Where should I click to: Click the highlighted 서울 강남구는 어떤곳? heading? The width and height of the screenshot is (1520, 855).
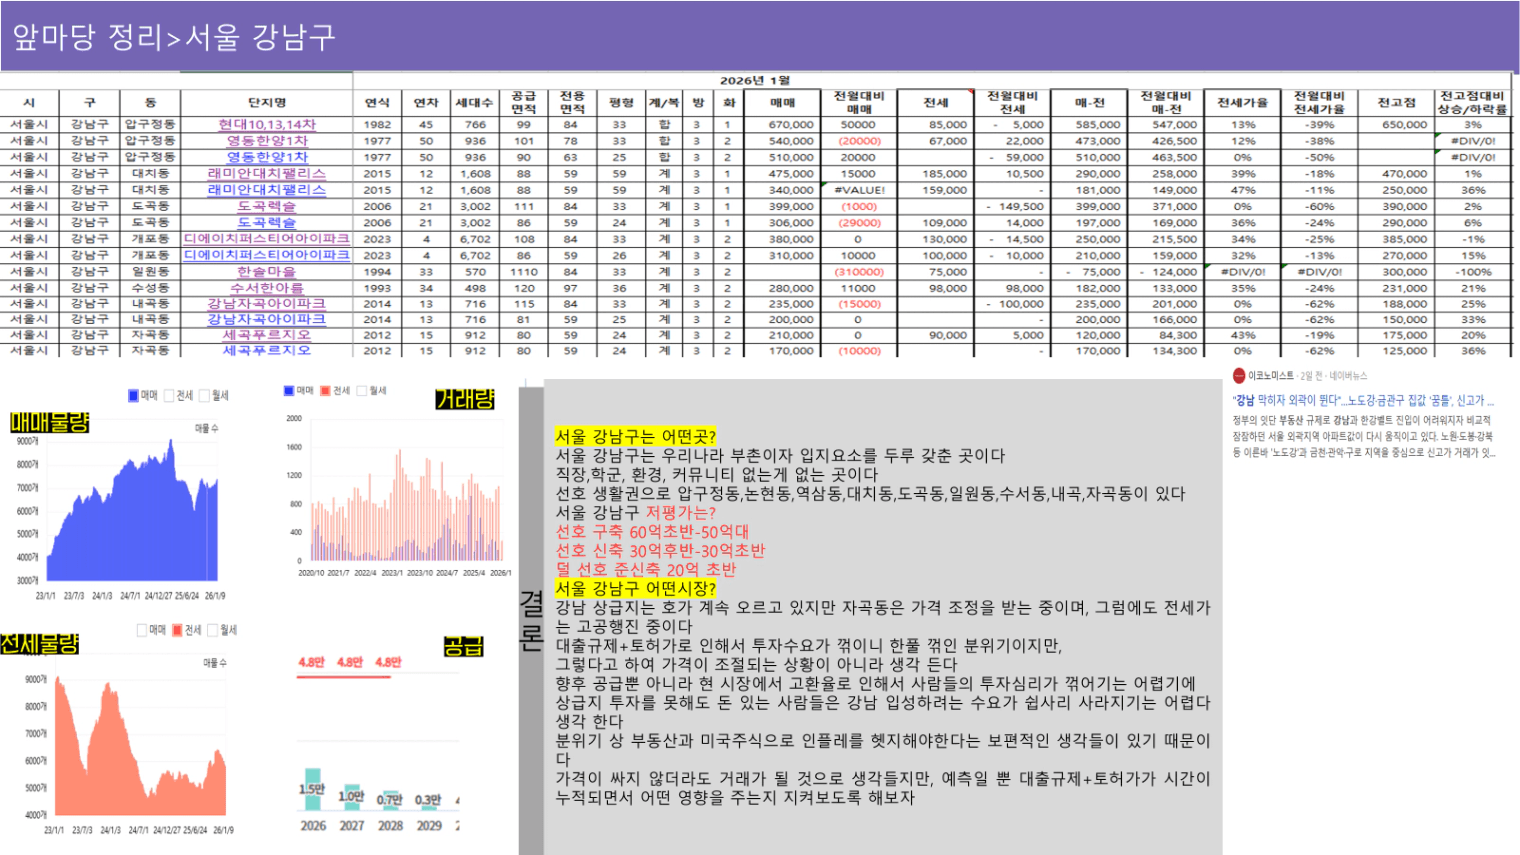click(635, 437)
